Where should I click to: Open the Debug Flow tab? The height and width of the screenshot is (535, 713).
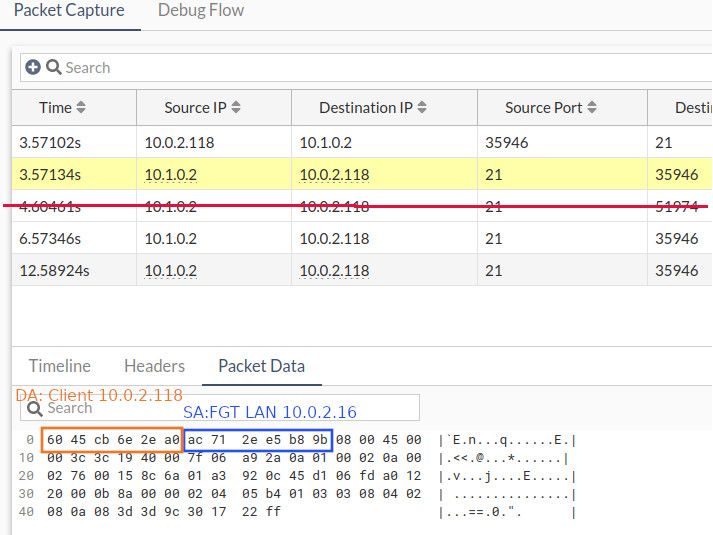tap(201, 10)
